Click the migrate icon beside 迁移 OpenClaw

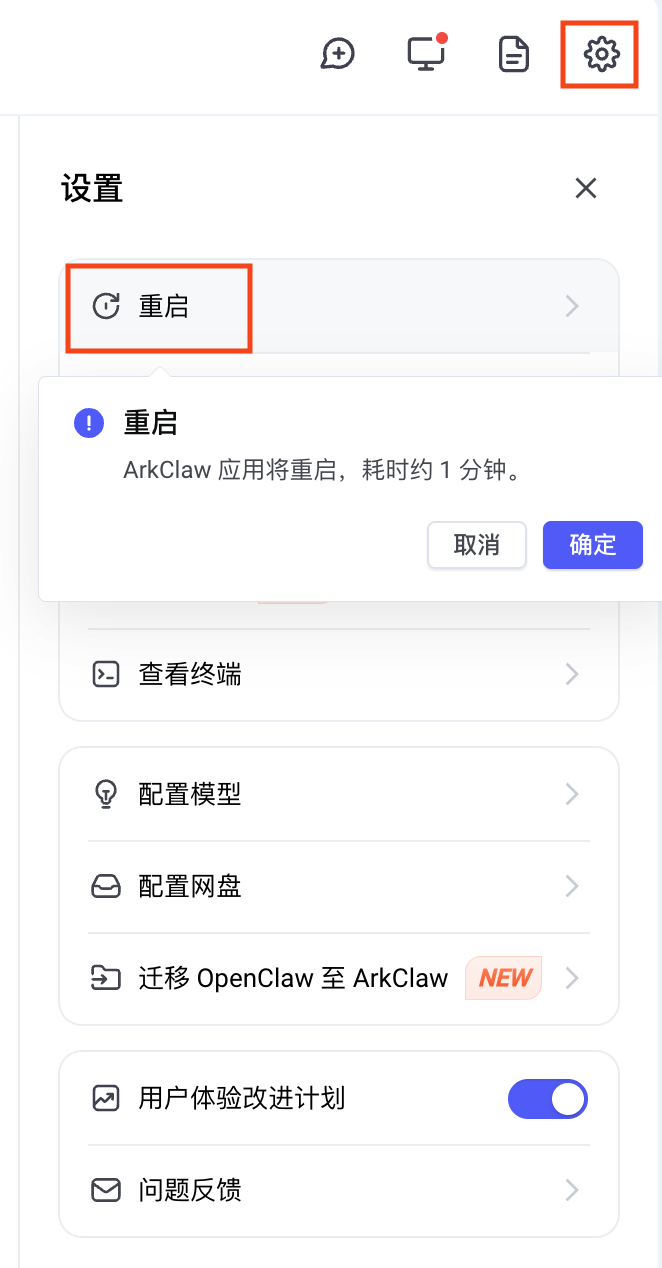coord(106,978)
